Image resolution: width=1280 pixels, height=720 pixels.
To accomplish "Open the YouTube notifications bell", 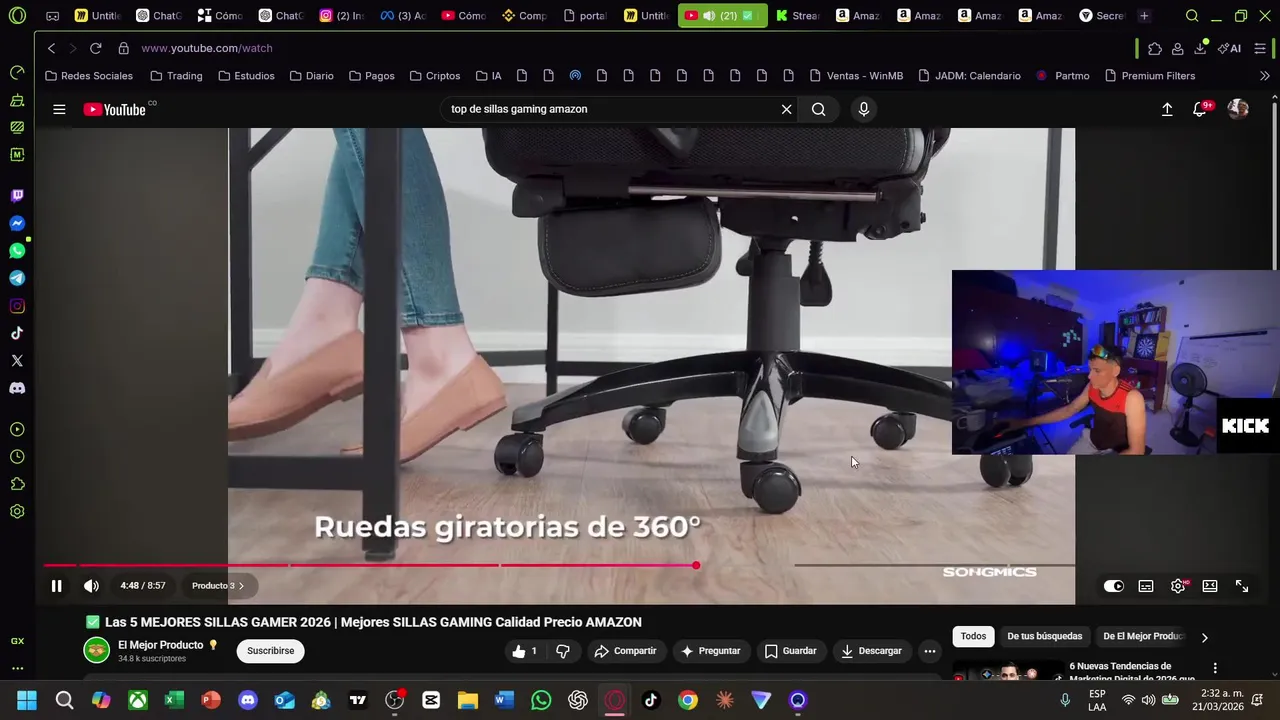I will [x=1200, y=109].
